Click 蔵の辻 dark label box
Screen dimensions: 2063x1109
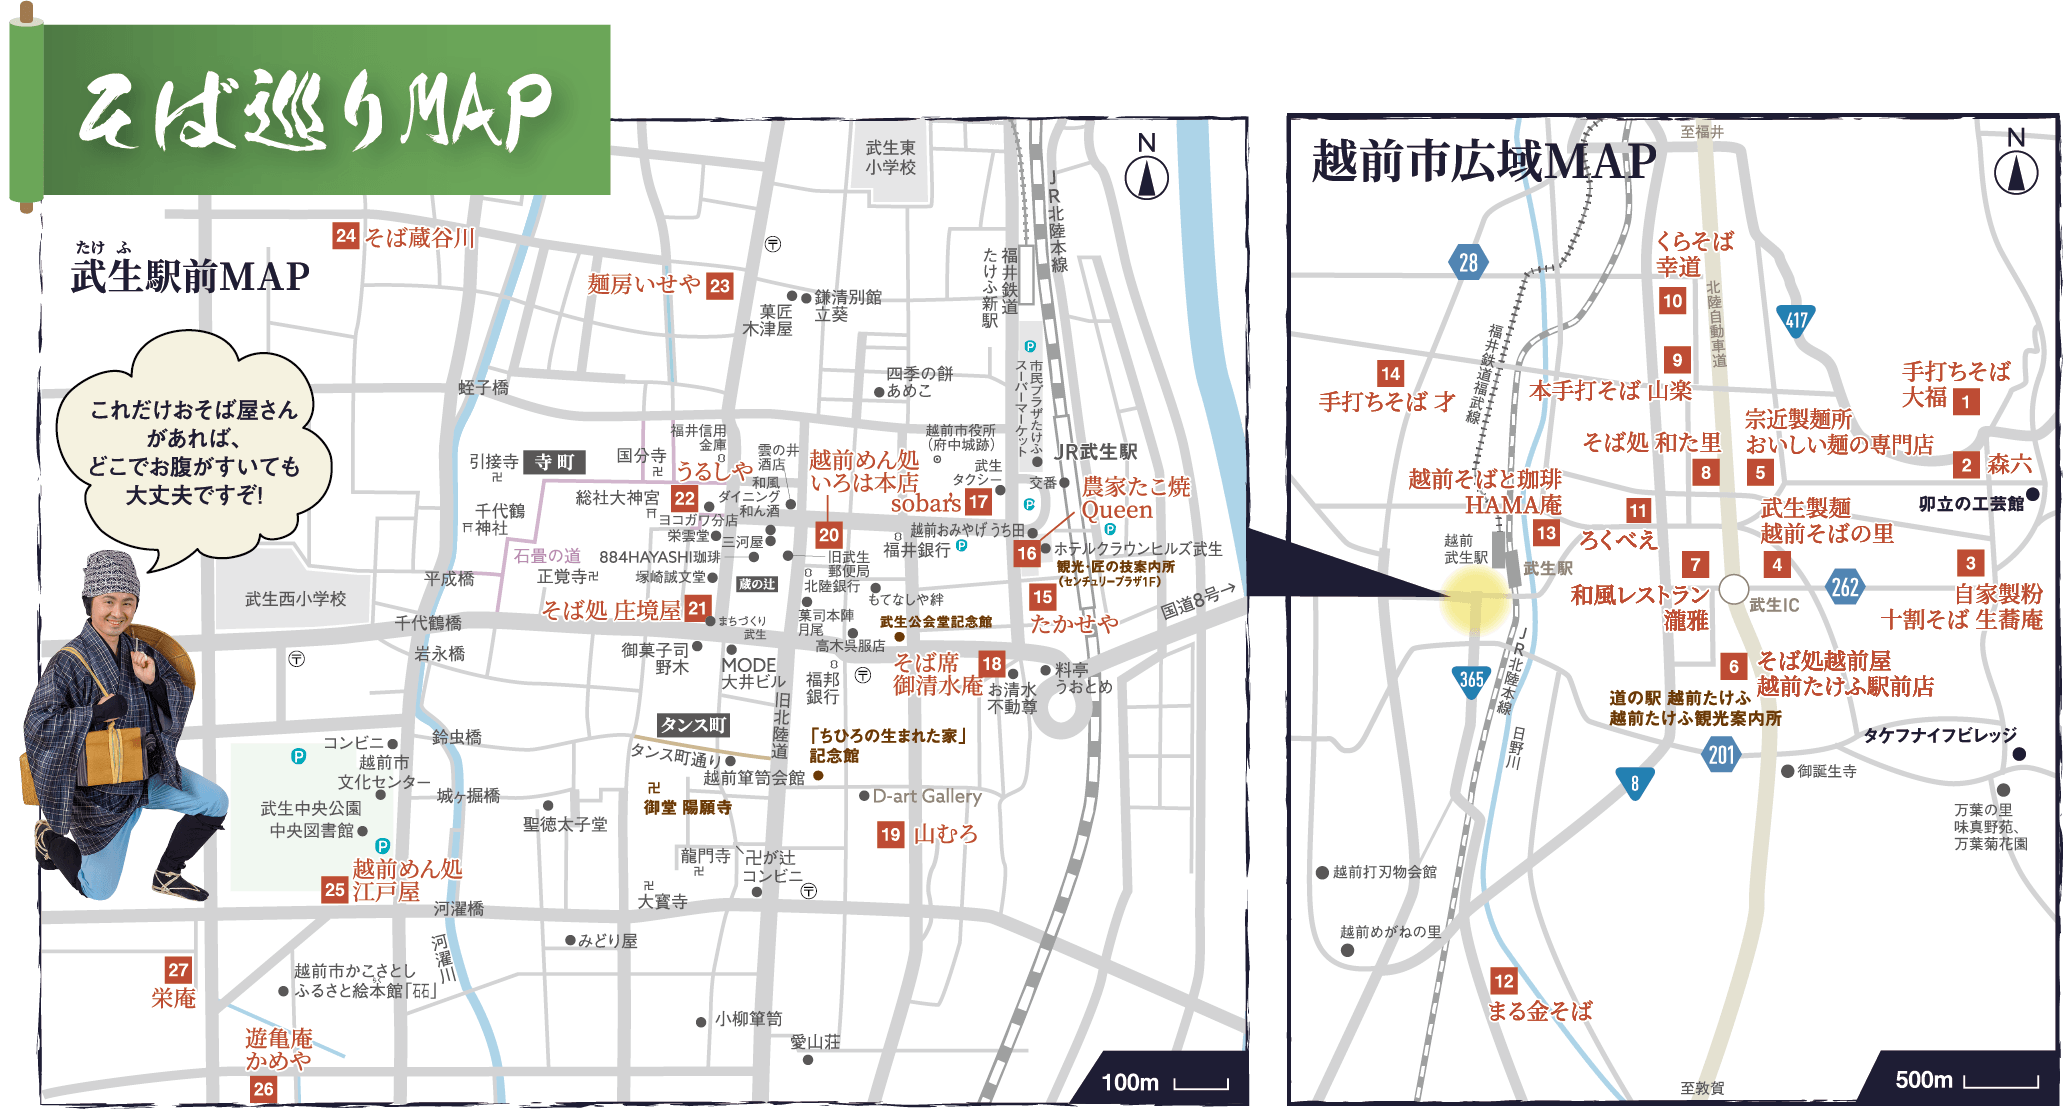point(757,584)
